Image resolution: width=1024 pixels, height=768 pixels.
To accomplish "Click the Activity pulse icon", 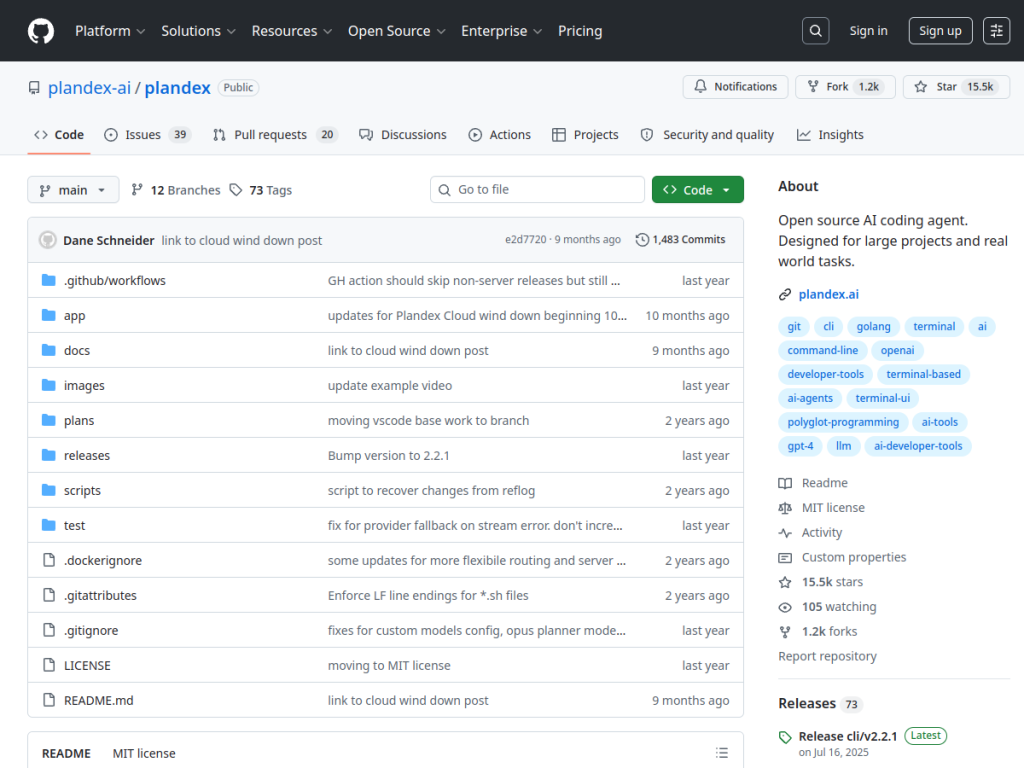I will tap(785, 533).
